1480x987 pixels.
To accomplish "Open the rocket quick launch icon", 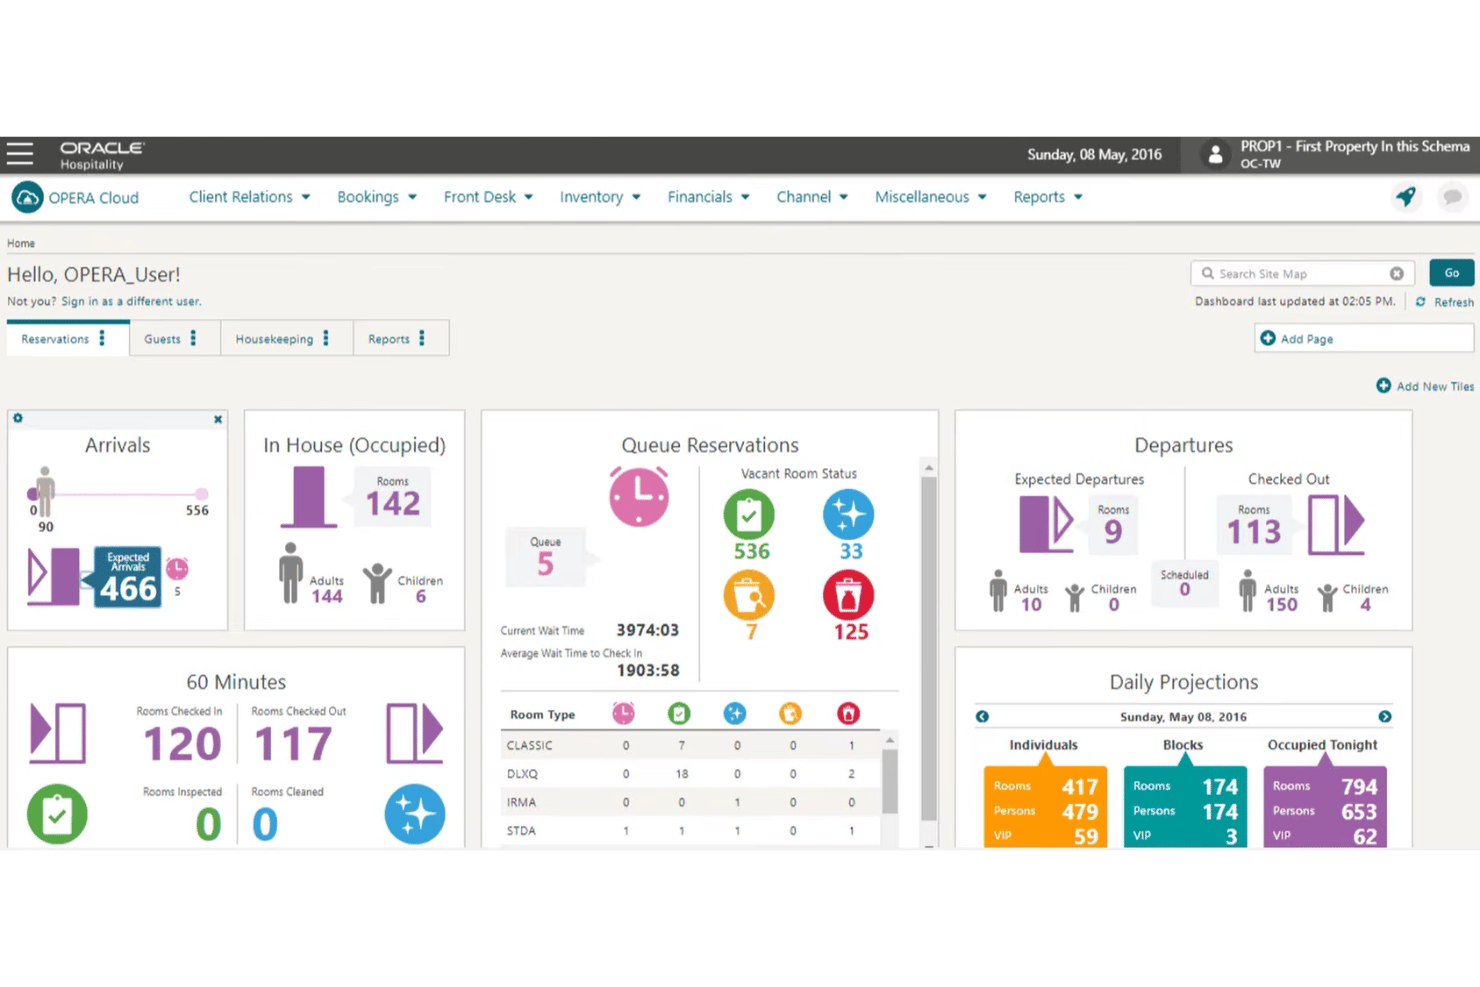I will (x=1406, y=197).
